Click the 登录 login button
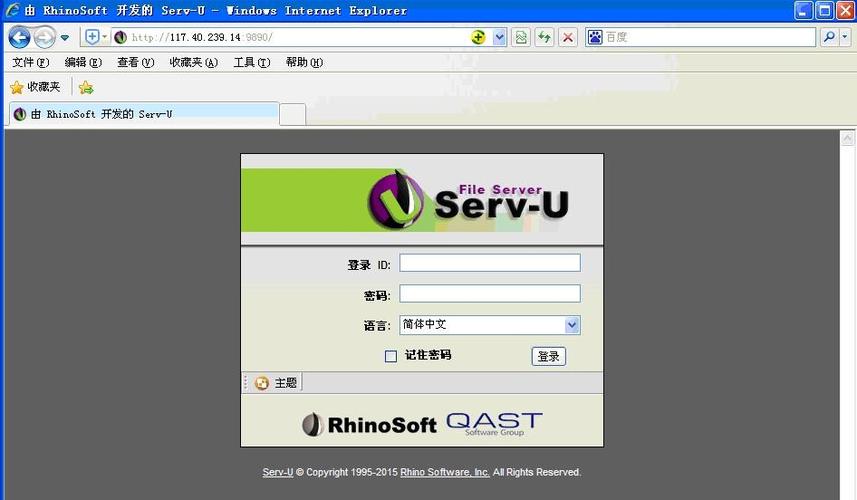This screenshot has width=857, height=500. (x=549, y=356)
